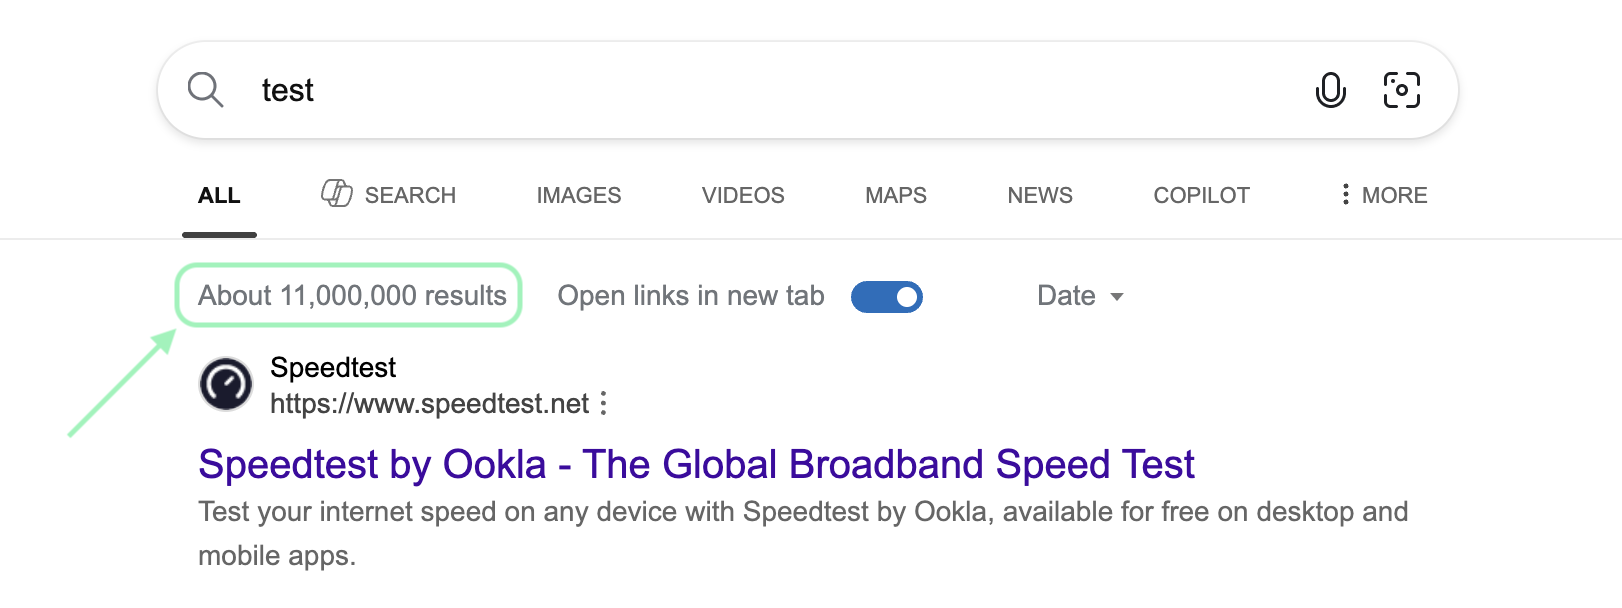Switch to the Videos tab
This screenshot has height=608, width=1622.
[743, 196]
